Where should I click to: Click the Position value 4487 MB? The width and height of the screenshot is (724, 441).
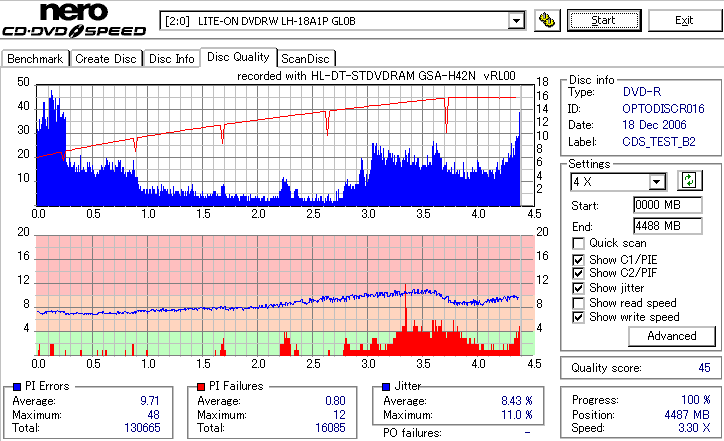pos(687,415)
